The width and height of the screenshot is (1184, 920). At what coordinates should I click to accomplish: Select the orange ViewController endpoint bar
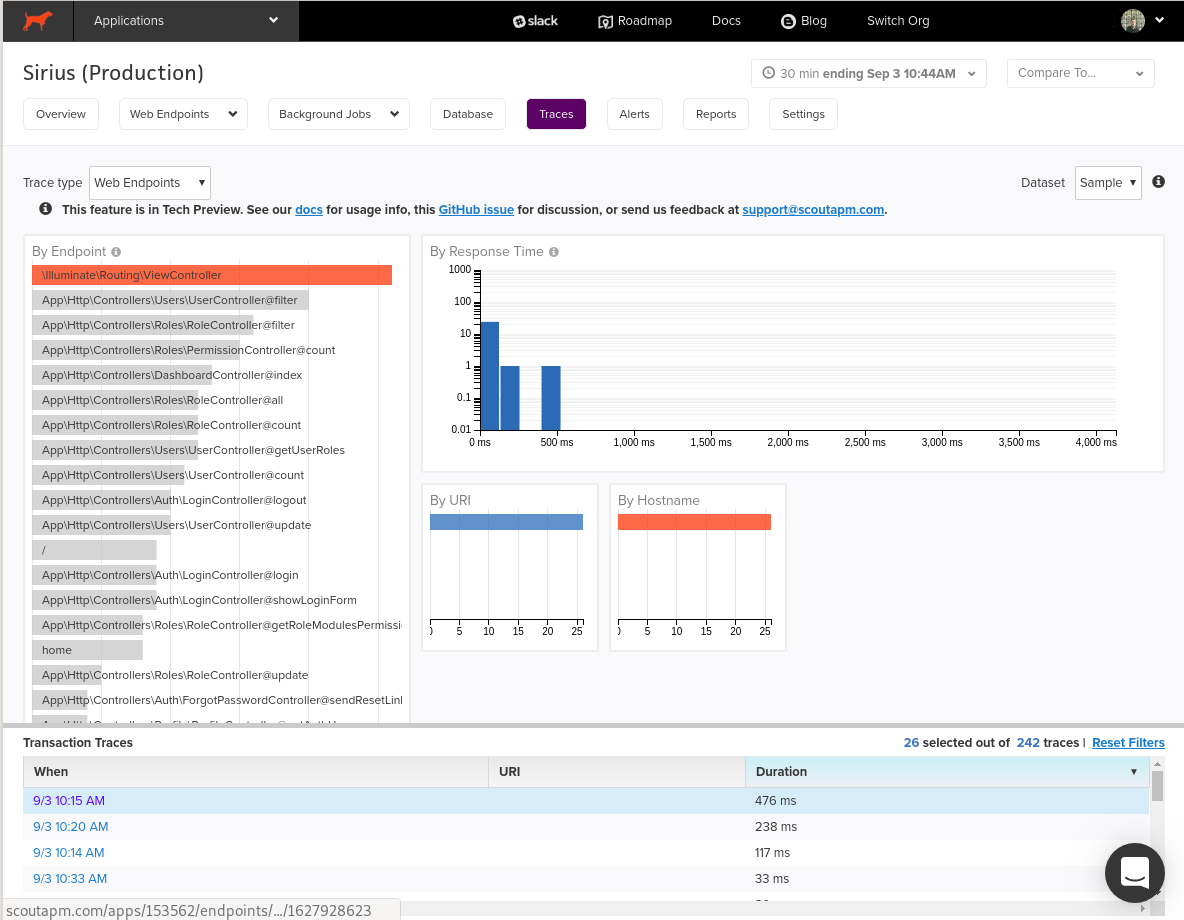[x=211, y=275]
